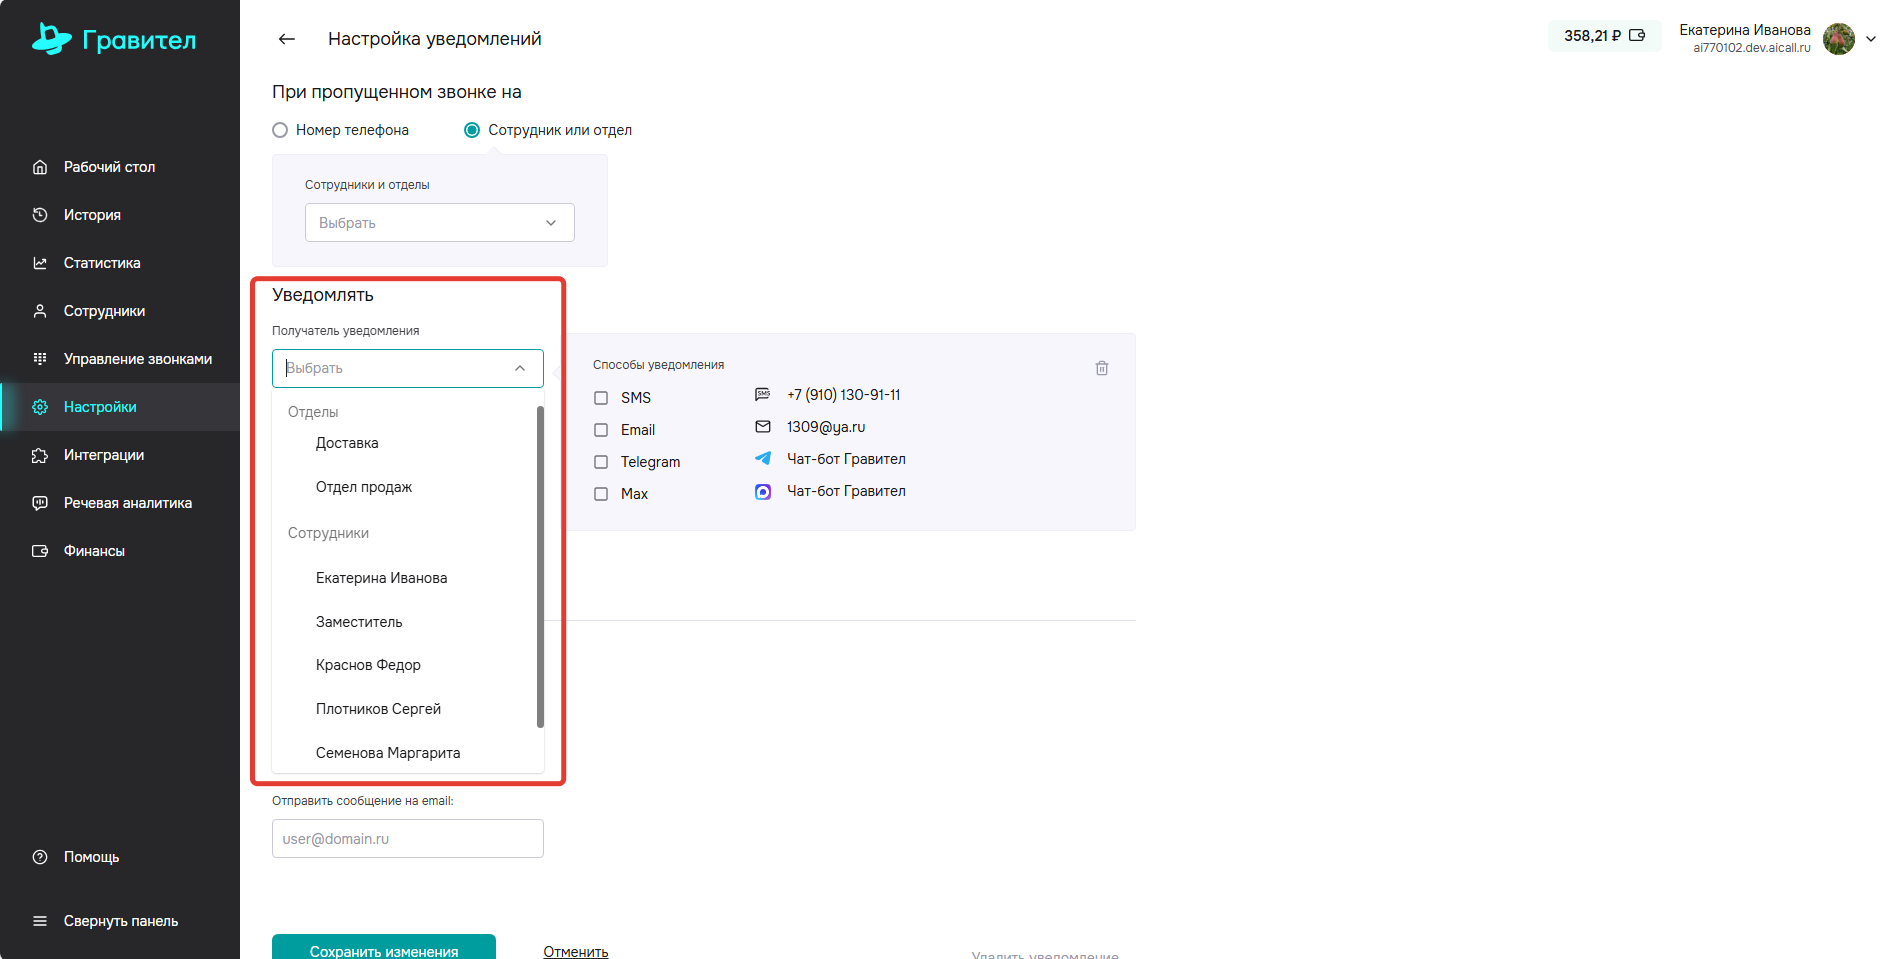This screenshot has height=959, width=1899.
Task: Pick Краснов Федор in dropdown list
Action: coord(368,665)
